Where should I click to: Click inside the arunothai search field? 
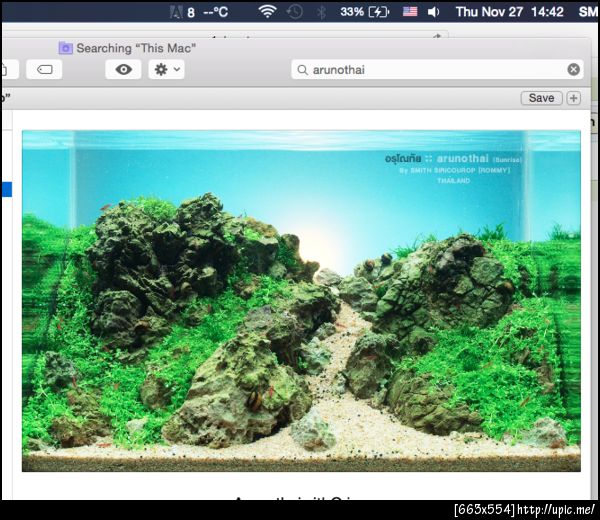point(437,70)
